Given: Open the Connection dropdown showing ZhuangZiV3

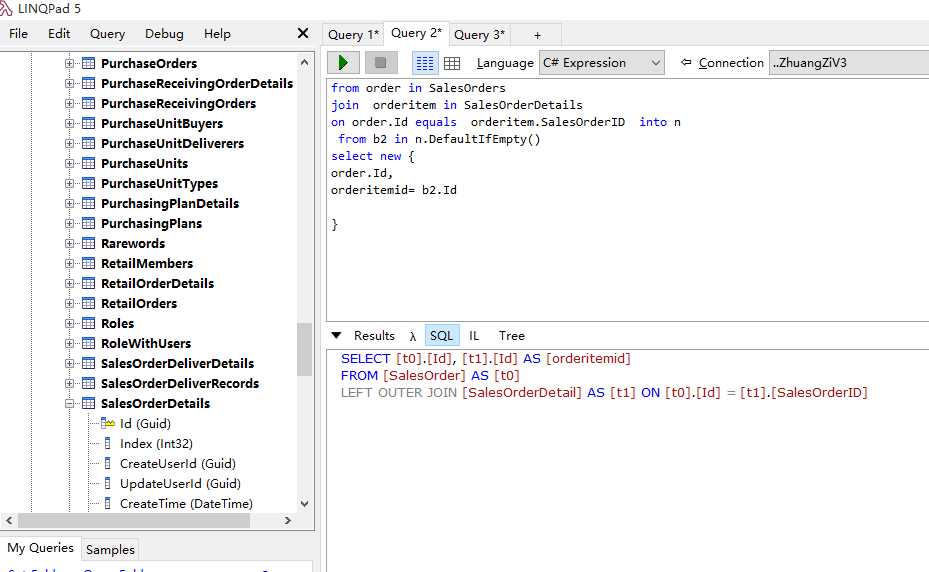Looking at the screenshot, I should [x=849, y=63].
